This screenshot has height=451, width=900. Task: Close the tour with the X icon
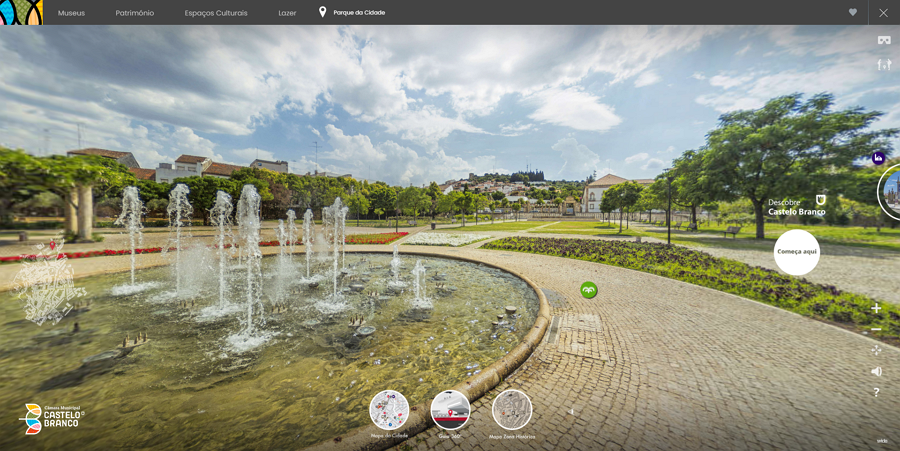883,13
